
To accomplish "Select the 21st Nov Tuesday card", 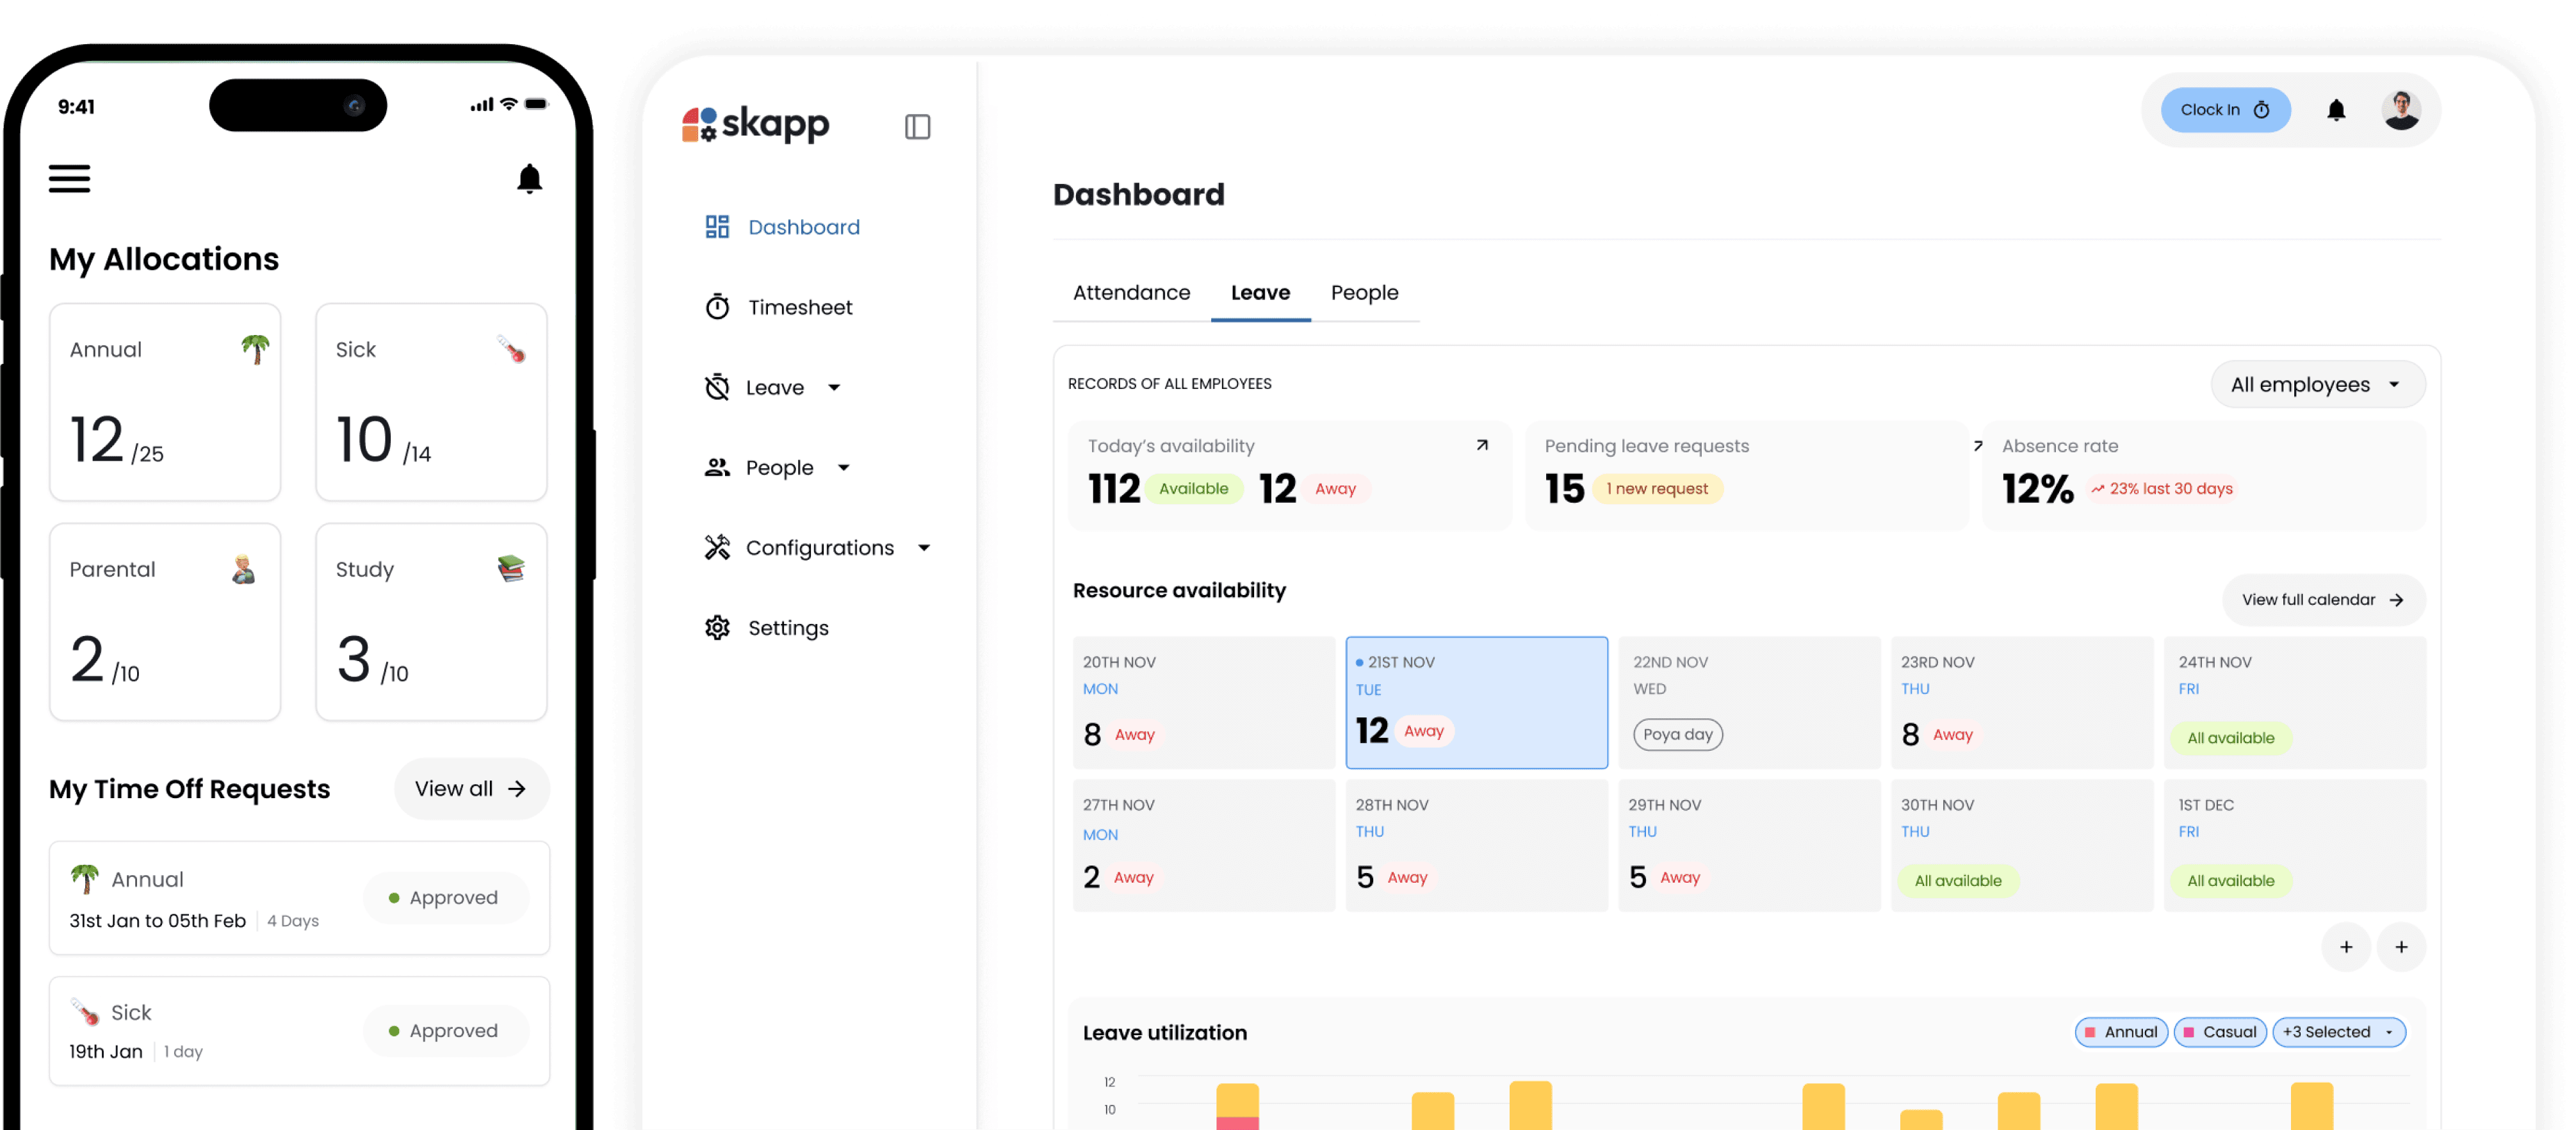I will (x=1476, y=702).
